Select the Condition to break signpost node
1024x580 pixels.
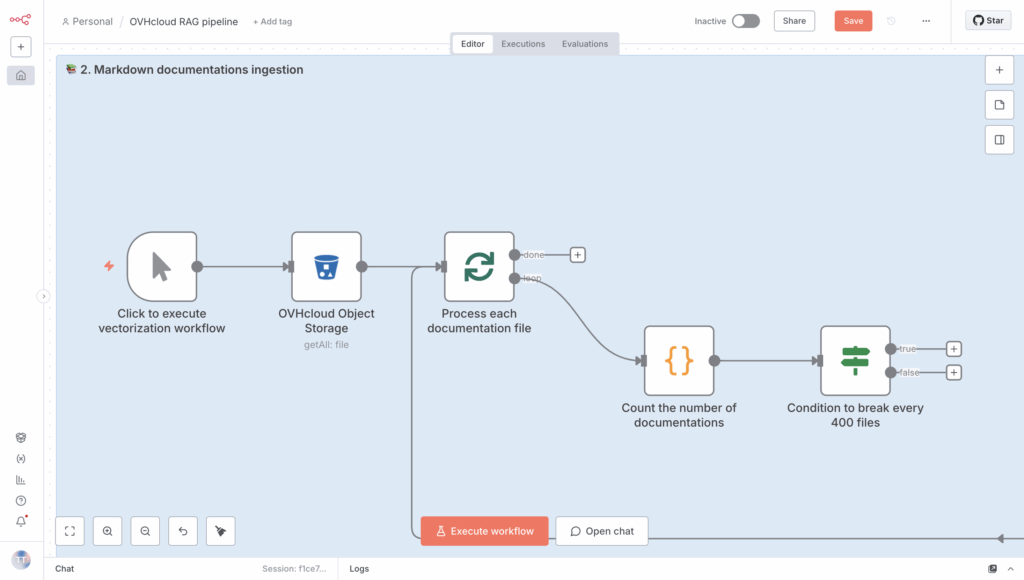(855, 361)
